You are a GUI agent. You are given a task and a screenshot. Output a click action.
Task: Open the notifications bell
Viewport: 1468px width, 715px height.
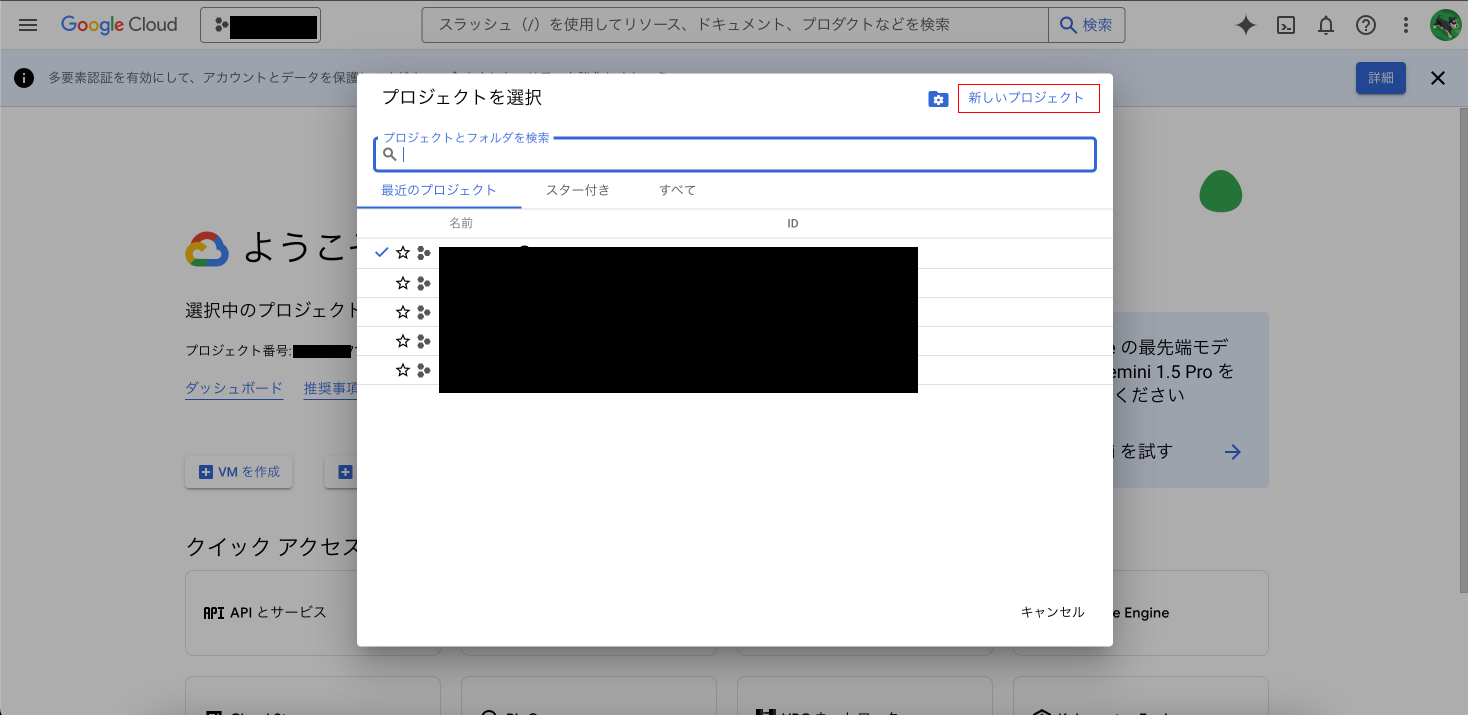[x=1326, y=26]
